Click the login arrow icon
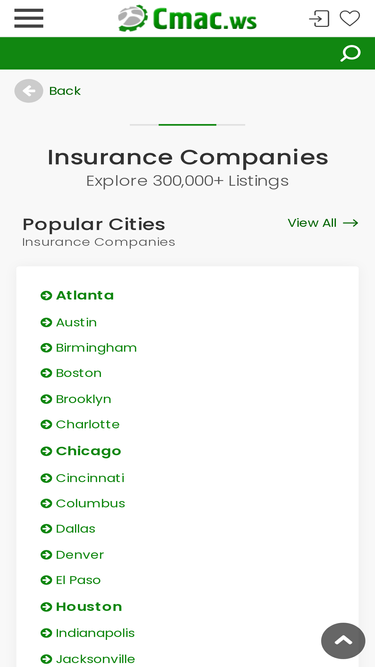Screen dimensions: 375x667 tap(319, 19)
